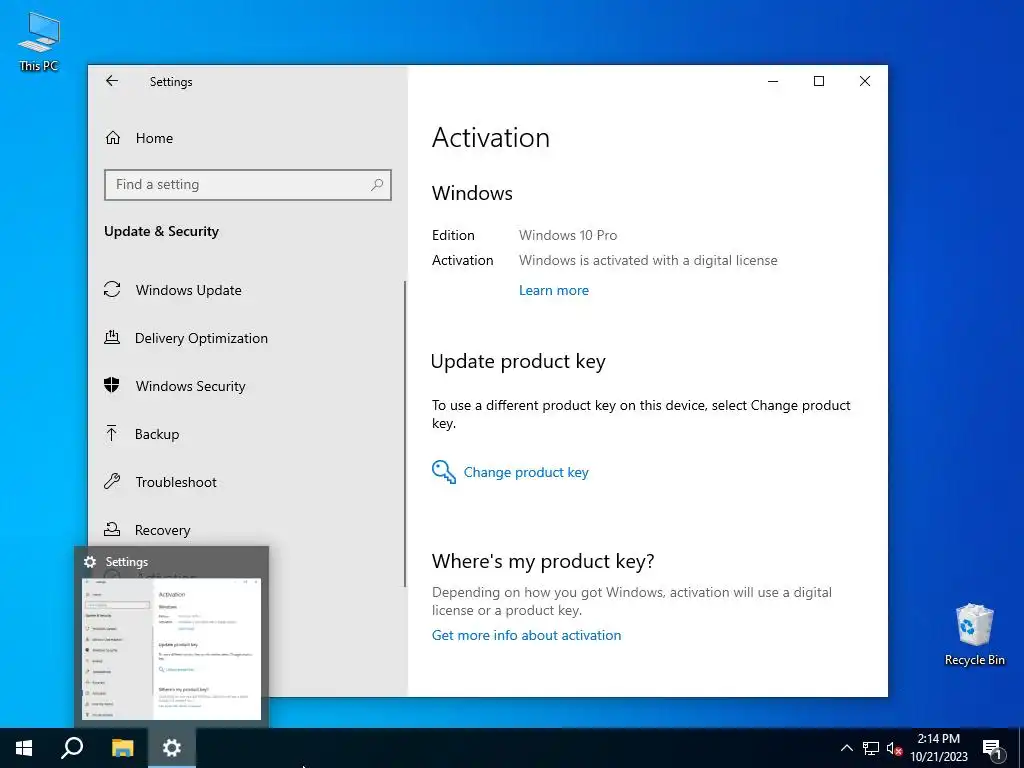This screenshot has height=768, width=1024.
Task: Click 'Windows is activated with a digital license'
Action: tap(648, 261)
